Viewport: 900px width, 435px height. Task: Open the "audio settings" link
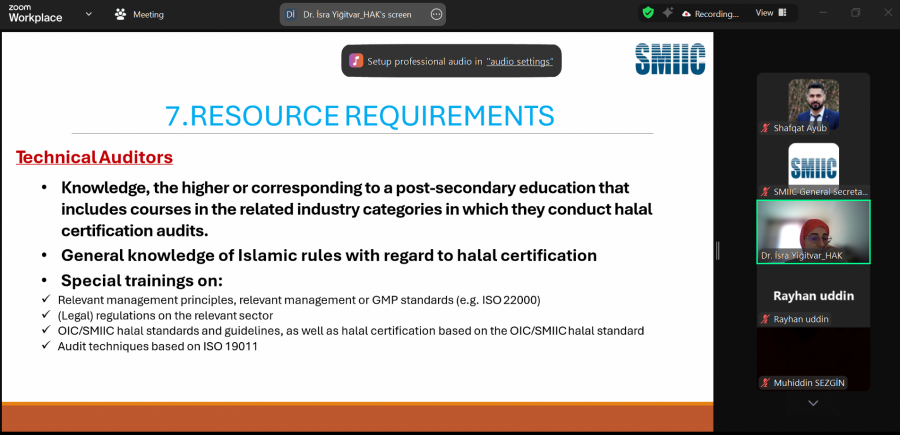point(519,61)
